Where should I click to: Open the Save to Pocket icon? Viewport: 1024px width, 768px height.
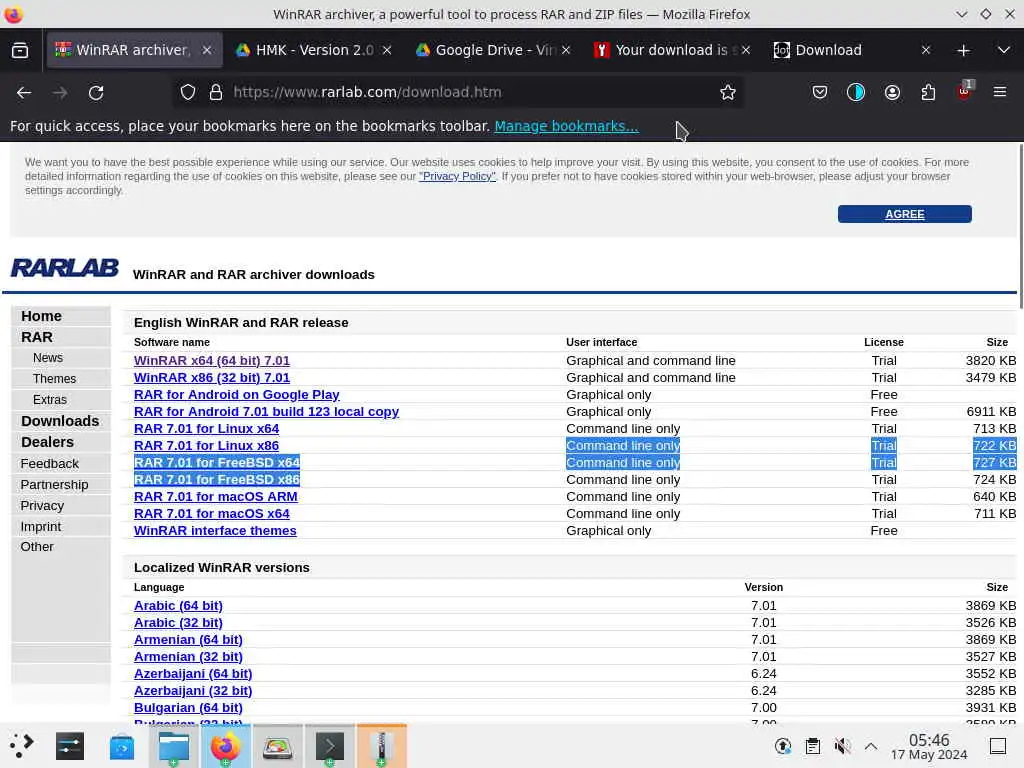(820, 92)
